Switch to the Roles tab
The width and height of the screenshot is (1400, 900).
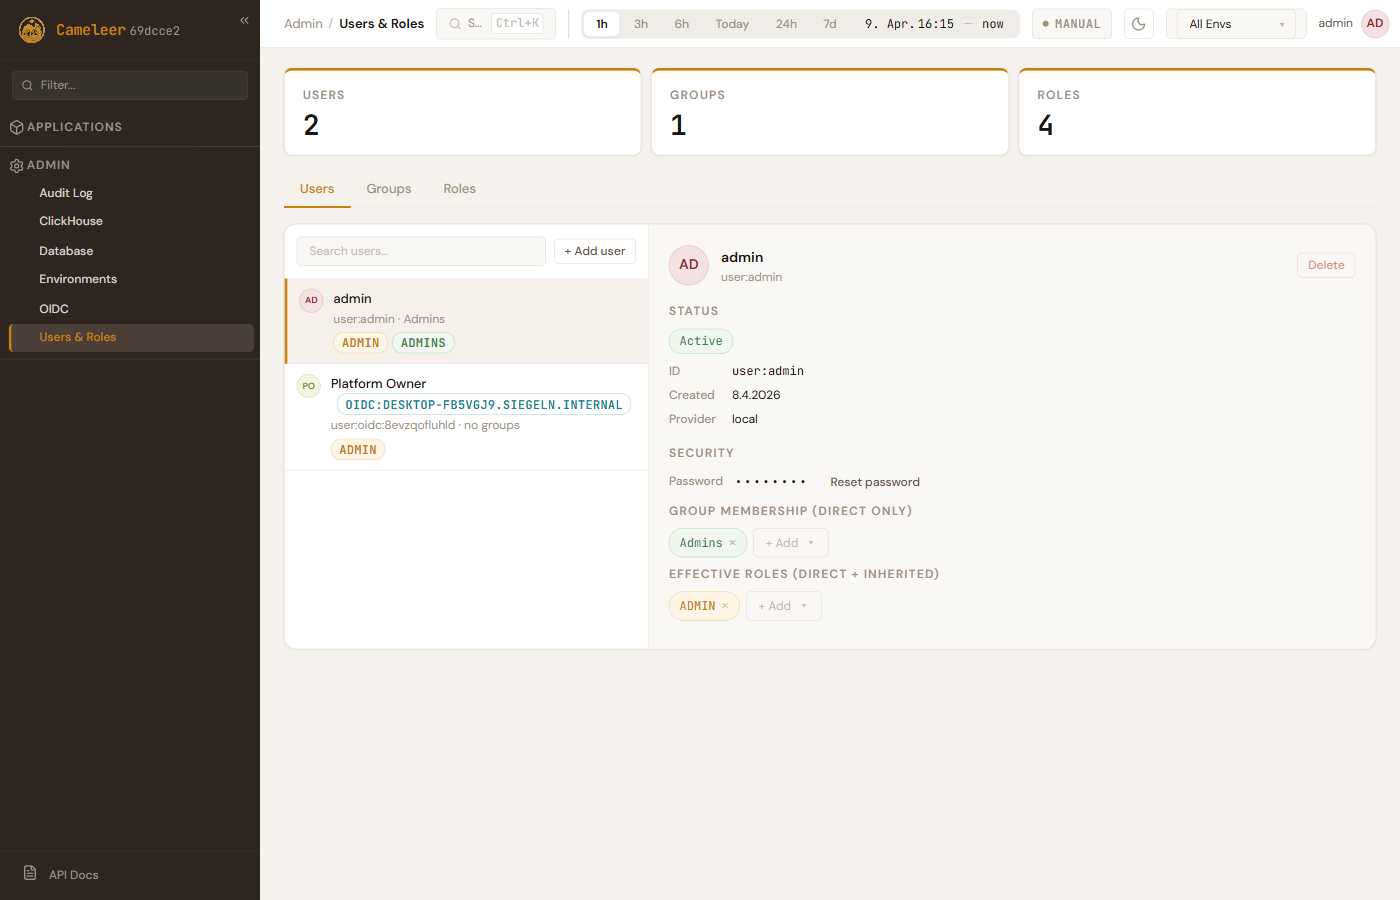(459, 189)
